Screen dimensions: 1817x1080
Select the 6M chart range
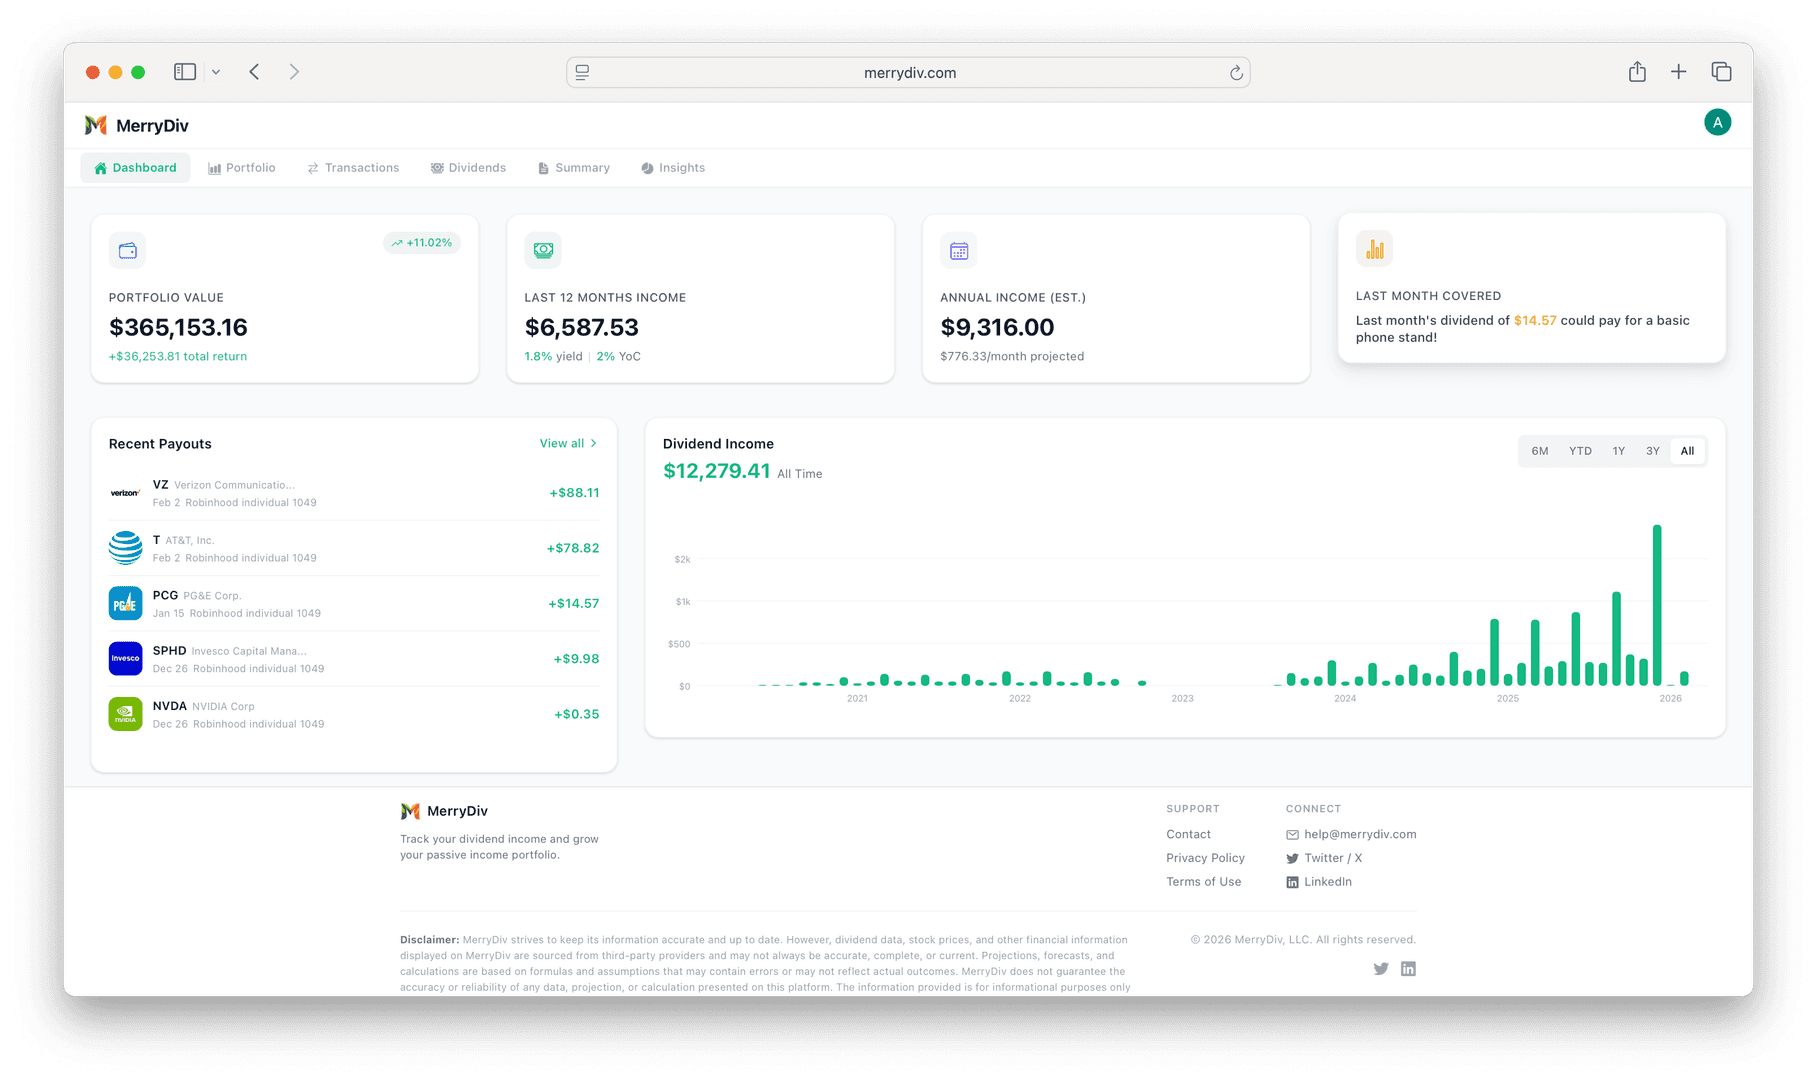pos(1539,451)
